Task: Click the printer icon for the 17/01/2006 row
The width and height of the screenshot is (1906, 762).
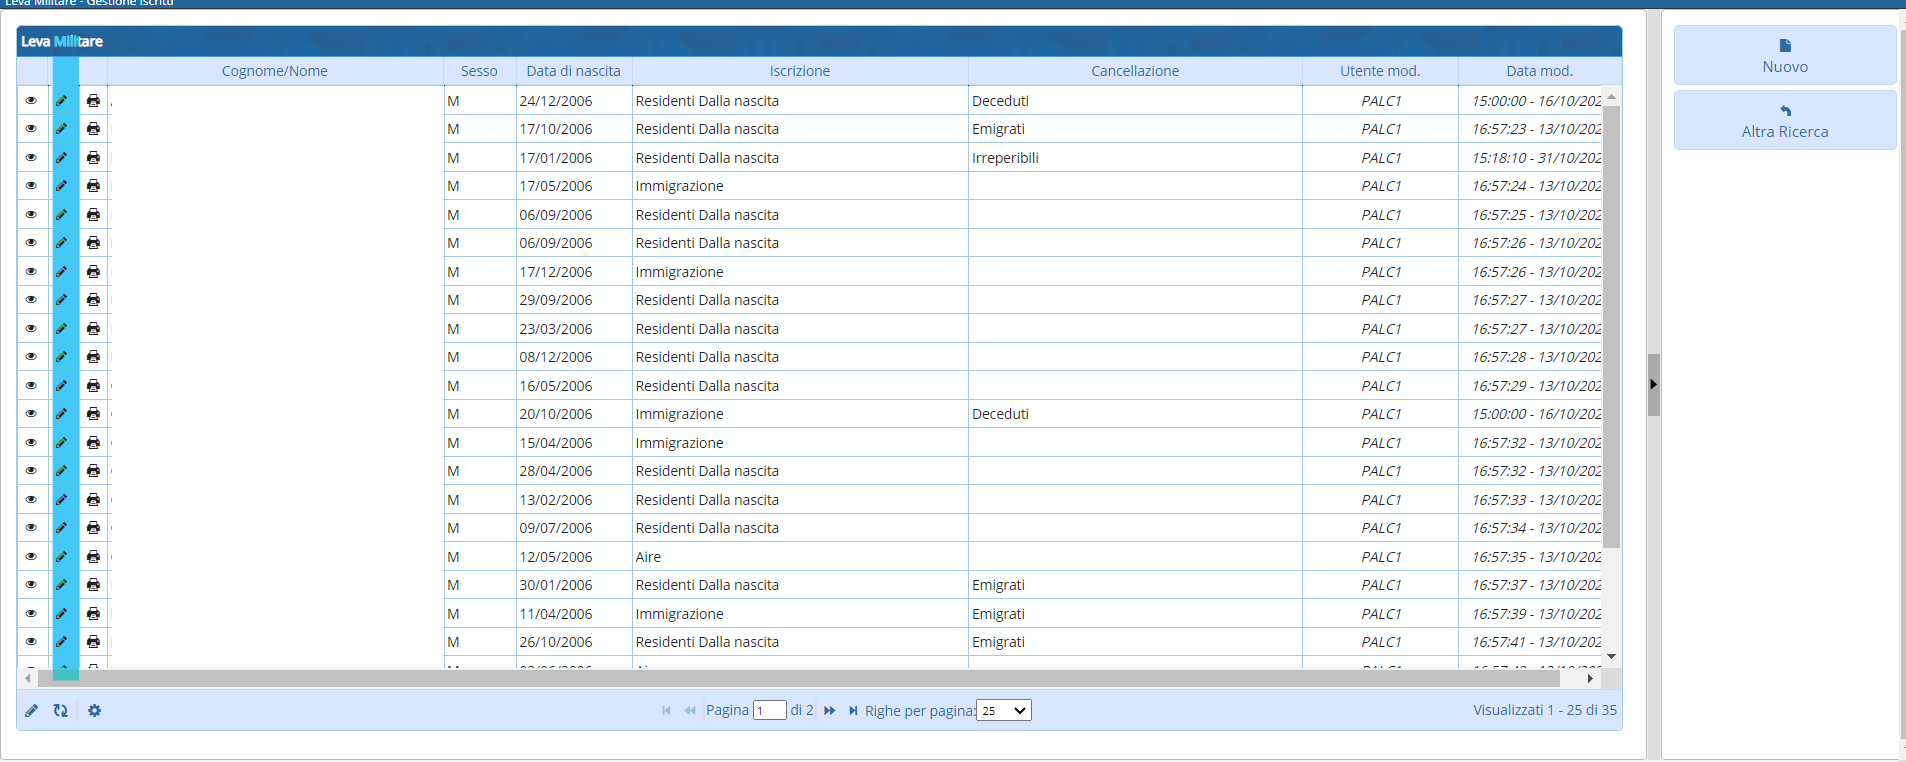Action: click(93, 158)
